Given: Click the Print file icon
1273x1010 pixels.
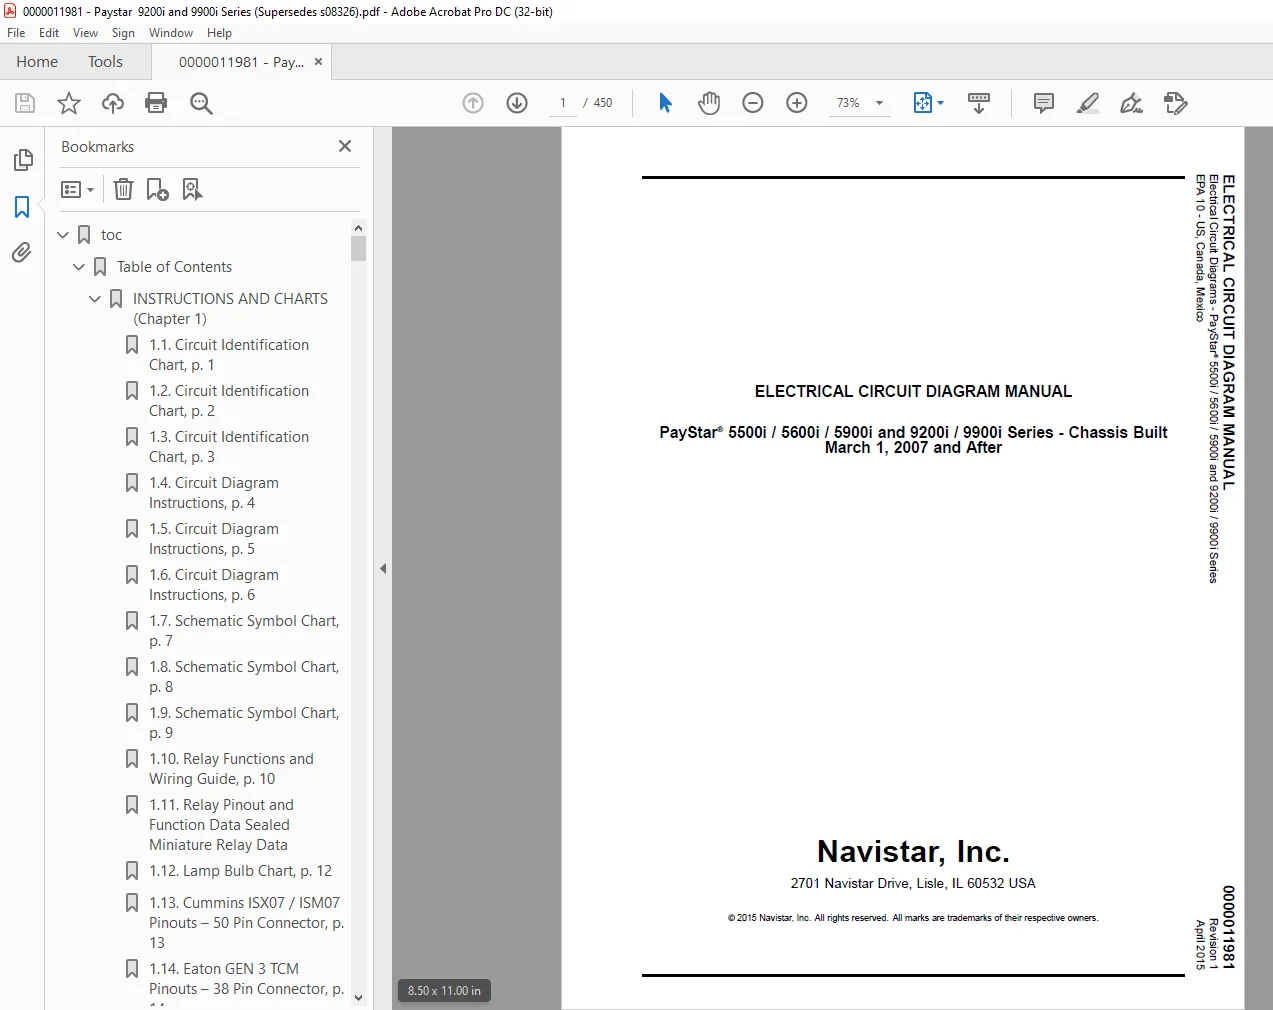Looking at the screenshot, I should point(156,103).
